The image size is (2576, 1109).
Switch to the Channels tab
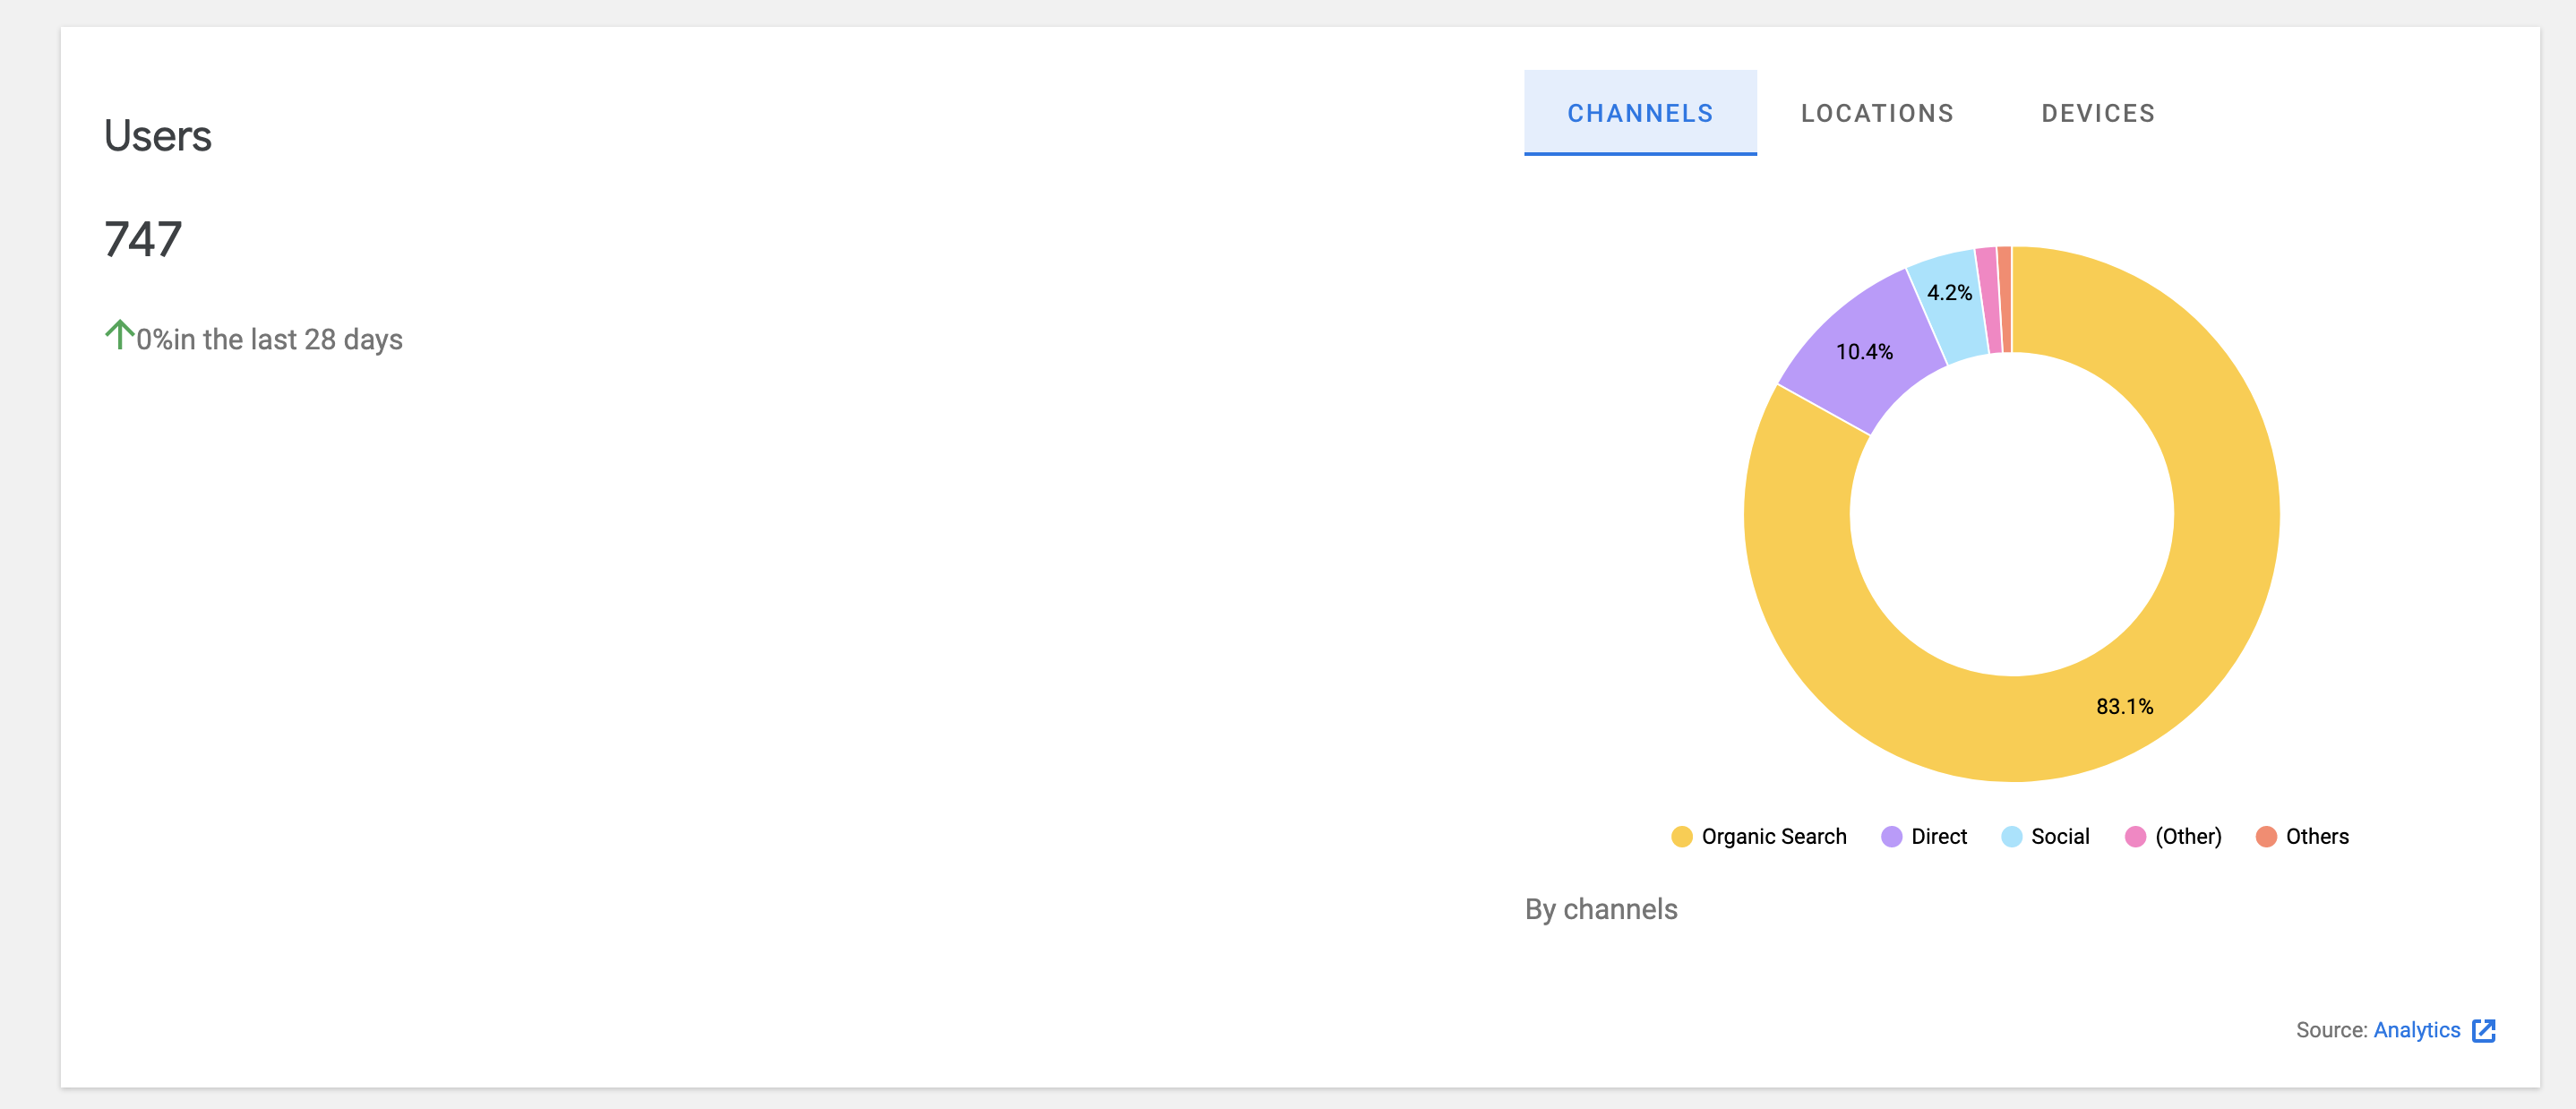1640,113
